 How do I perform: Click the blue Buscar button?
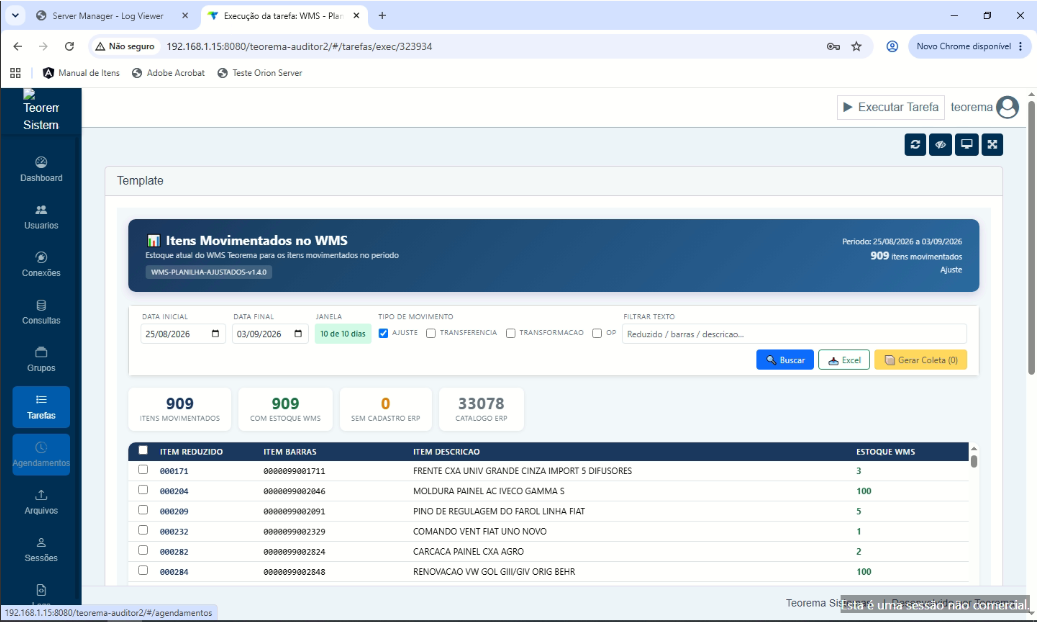click(x=785, y=360)
